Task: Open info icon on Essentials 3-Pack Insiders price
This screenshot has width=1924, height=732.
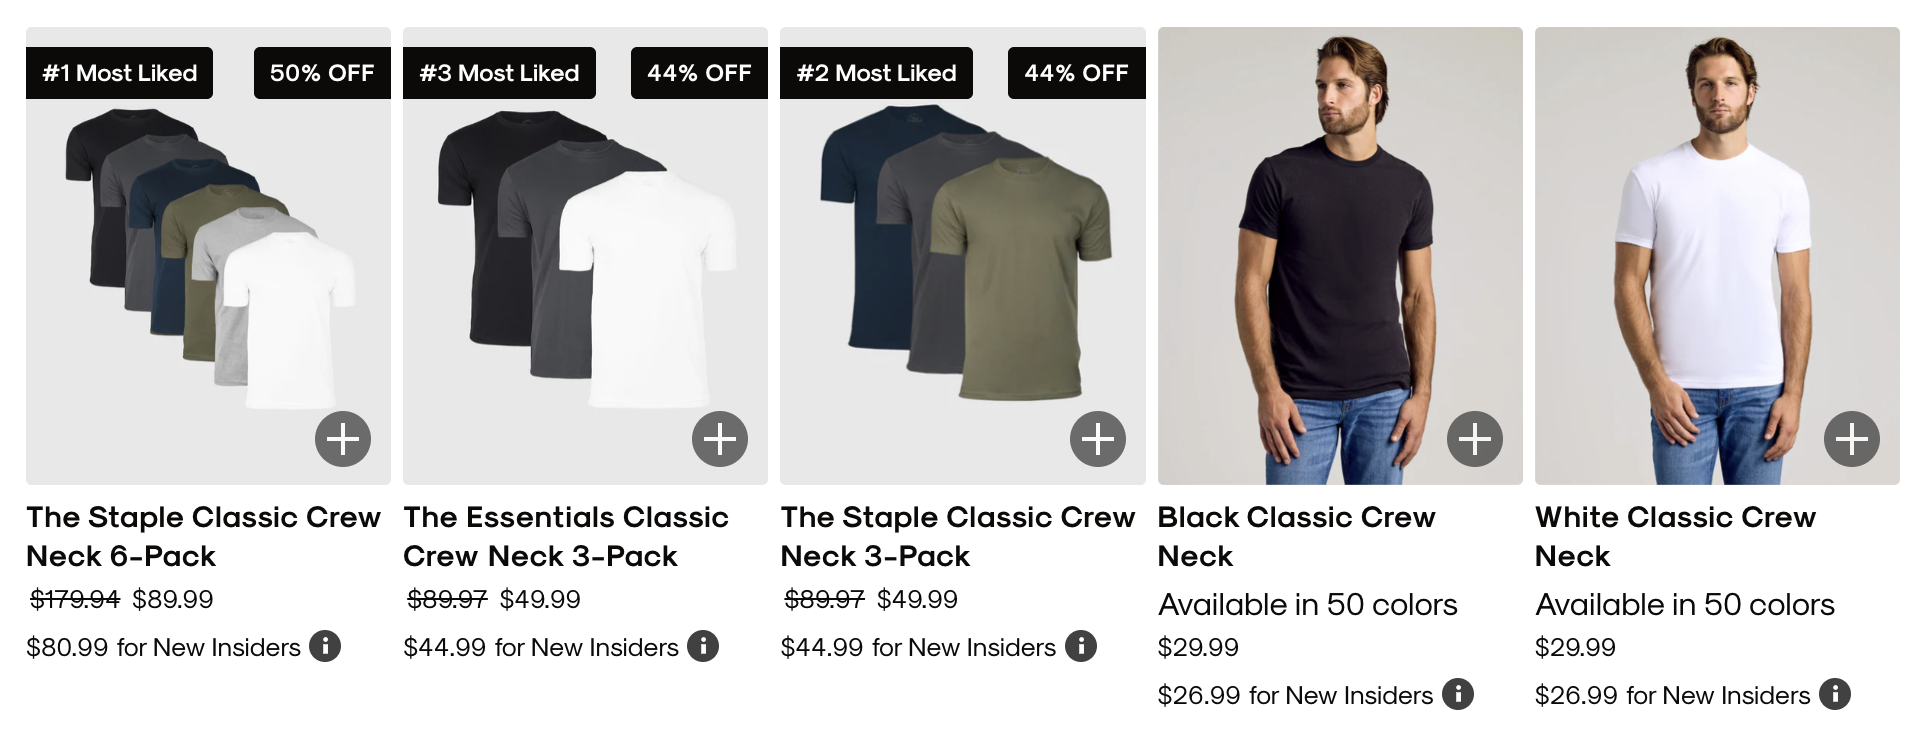Action: tap(703, 647)
